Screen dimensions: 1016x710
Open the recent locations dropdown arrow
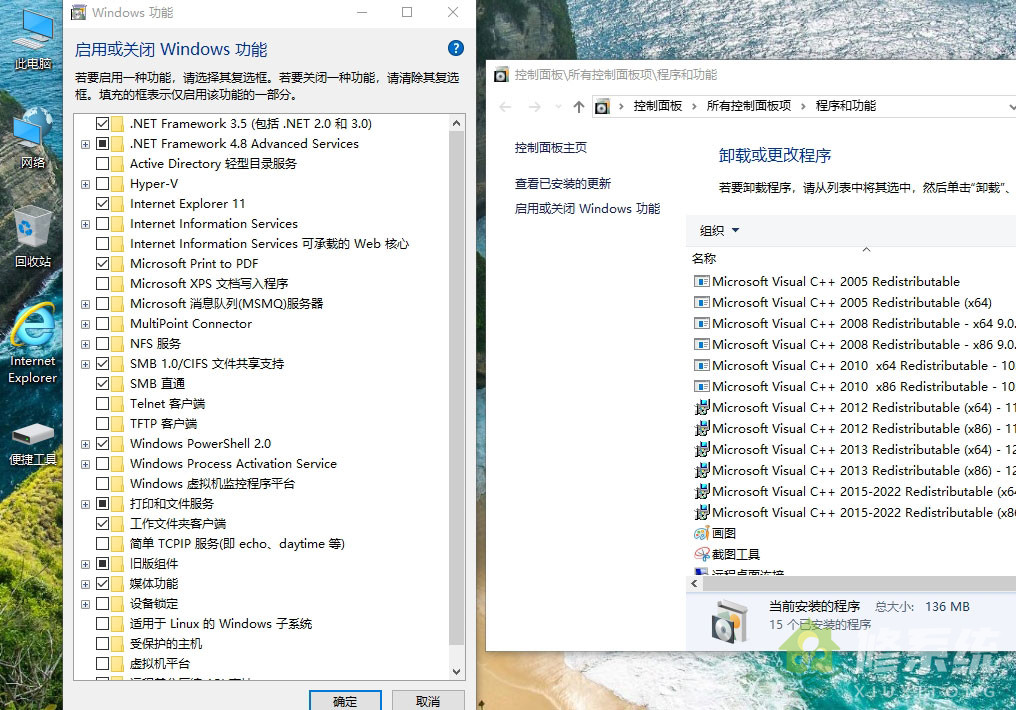pos(558,107)
